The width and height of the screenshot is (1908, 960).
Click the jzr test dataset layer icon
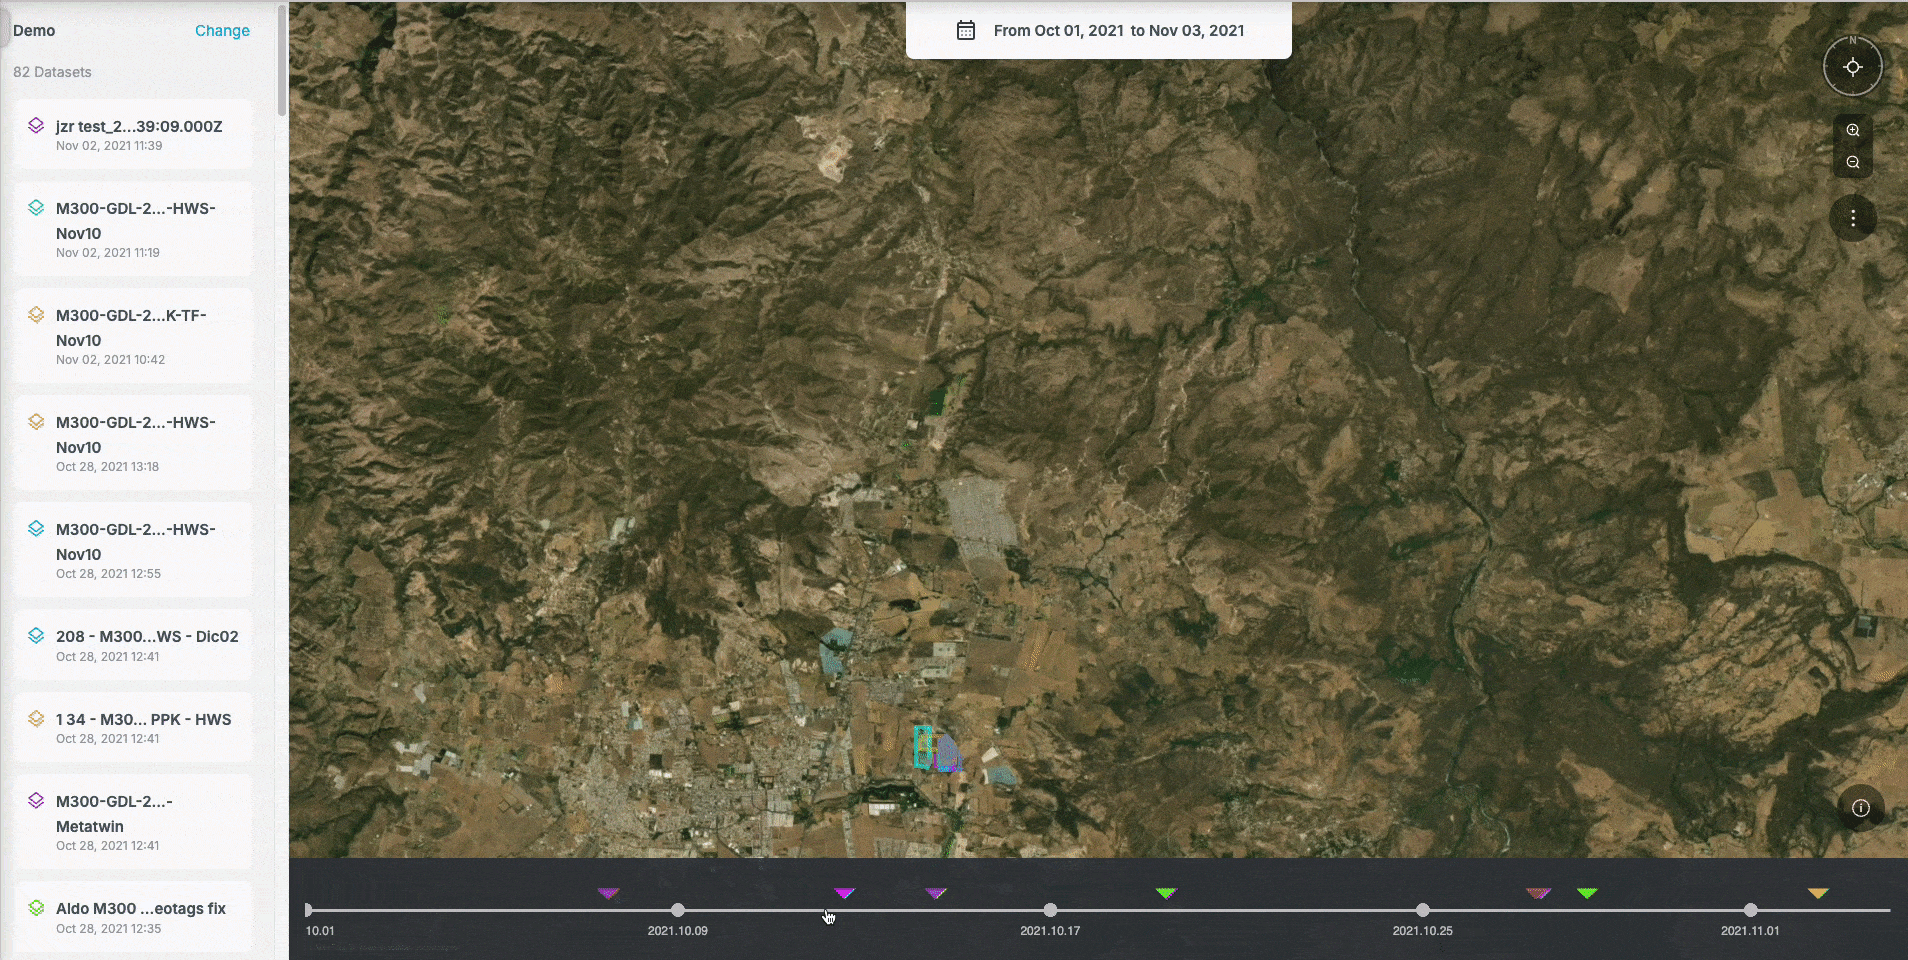(x=36, y=126)
